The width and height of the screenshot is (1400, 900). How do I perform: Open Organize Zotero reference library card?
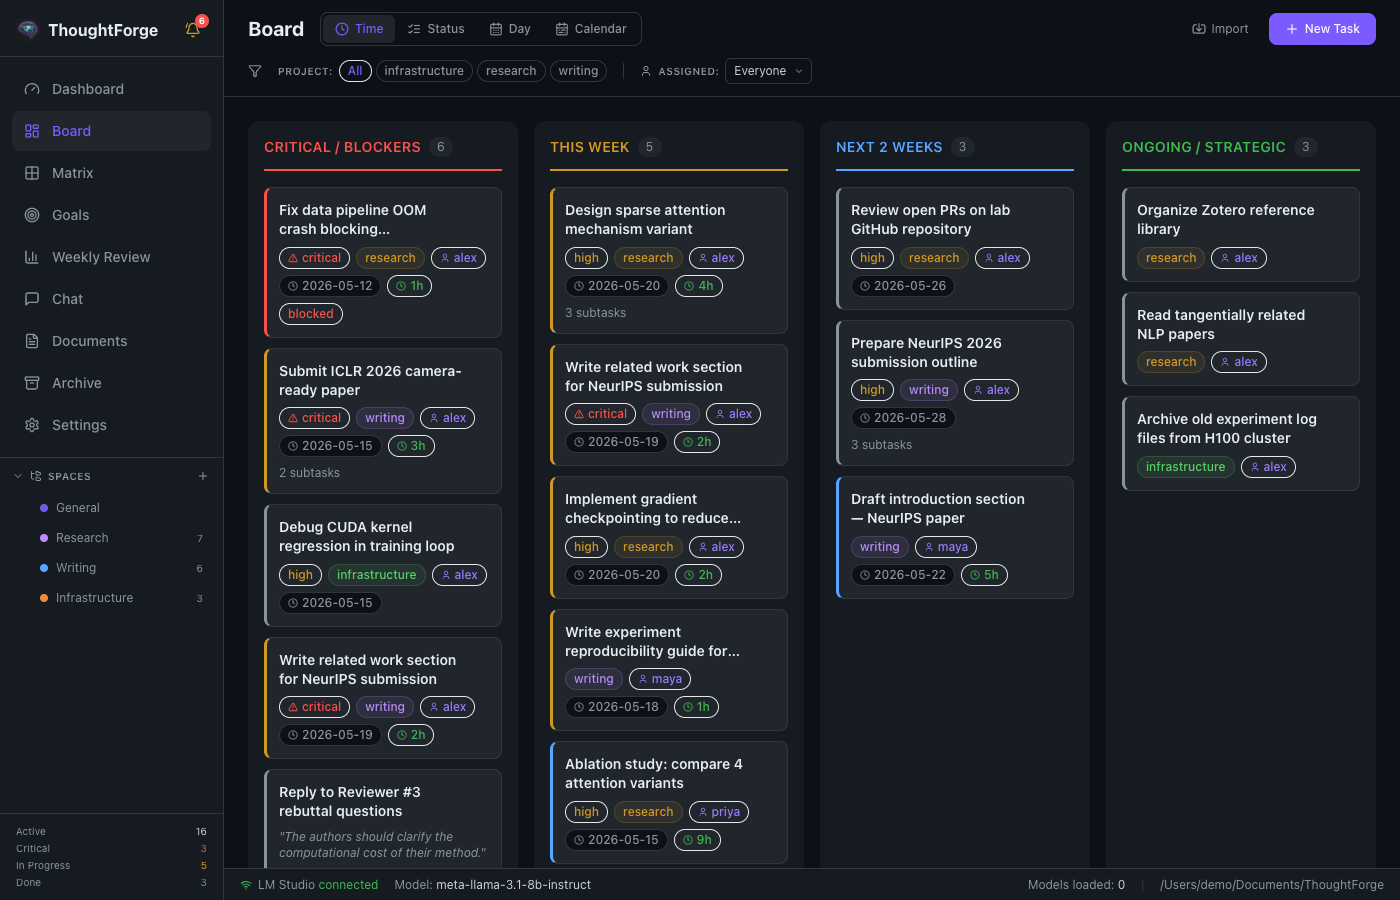click(1241, 234)
